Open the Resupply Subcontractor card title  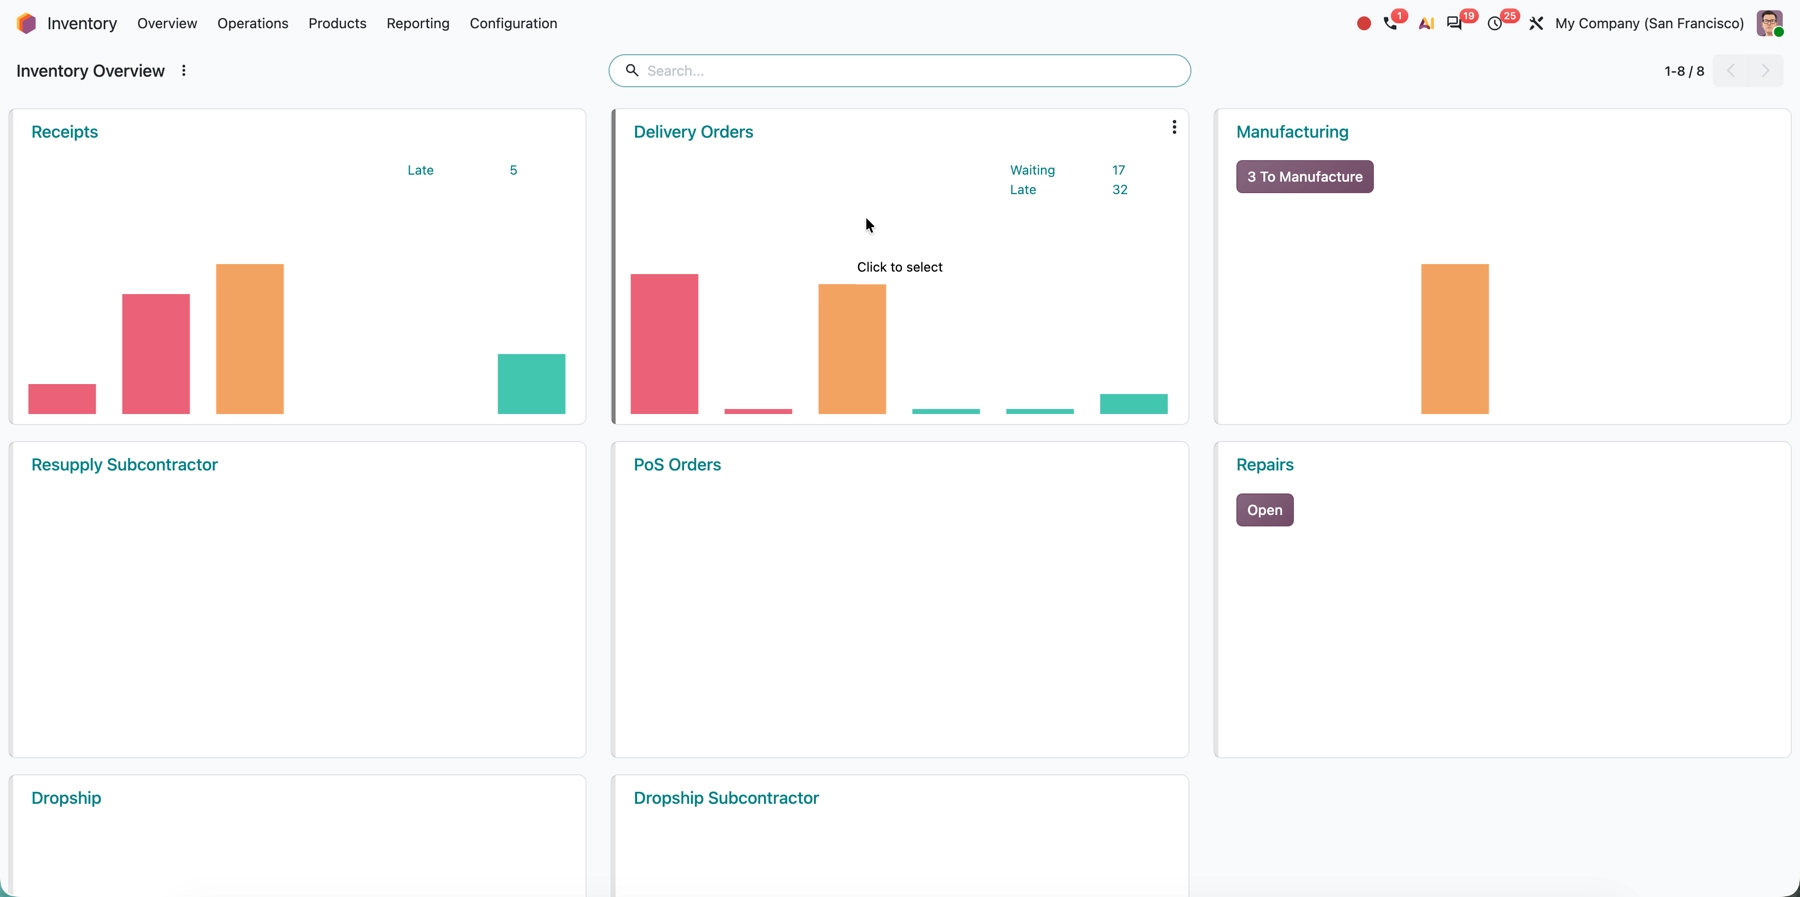click(124, 465)
